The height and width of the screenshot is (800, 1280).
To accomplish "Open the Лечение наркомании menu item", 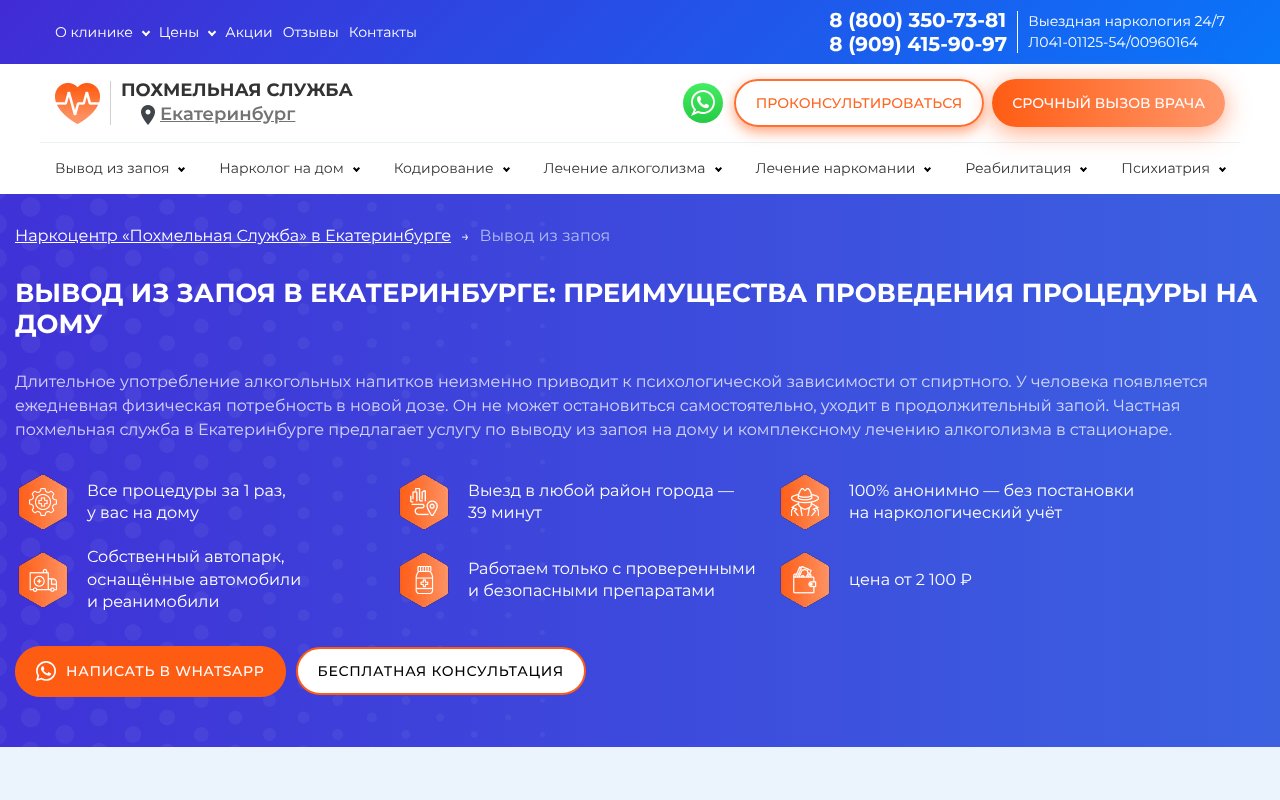I will tap(836, 168).
